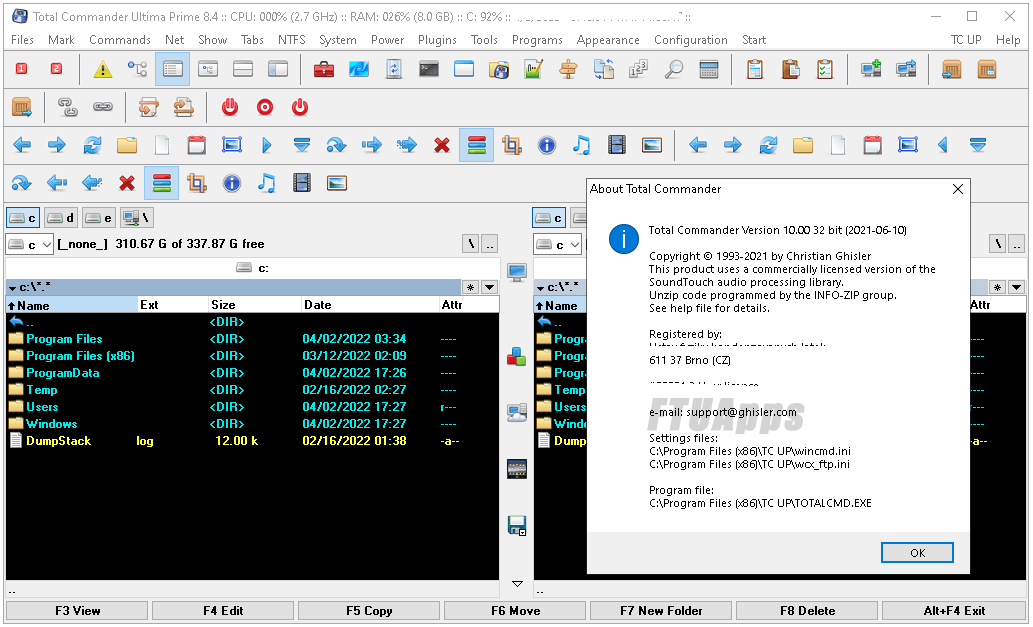Open the red toolbox icon
Viewport: 1033px width, 627px height.
(x=323, y=69)
